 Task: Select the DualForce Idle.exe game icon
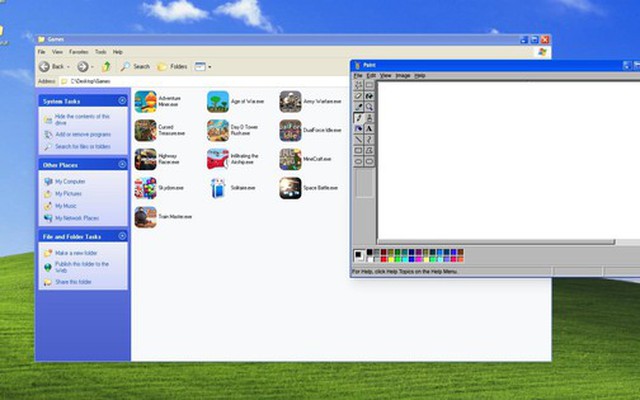point(290,130)
